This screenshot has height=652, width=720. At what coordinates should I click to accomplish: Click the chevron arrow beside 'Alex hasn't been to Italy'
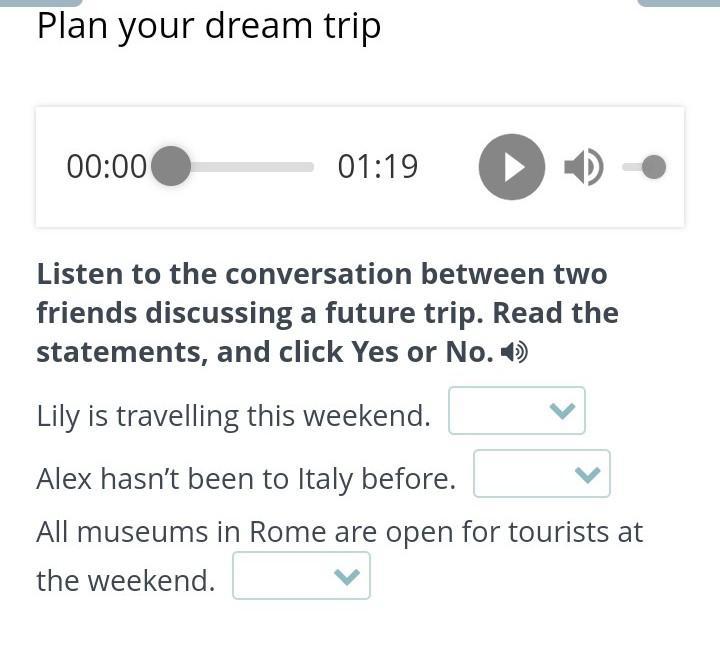click(588, 474)
